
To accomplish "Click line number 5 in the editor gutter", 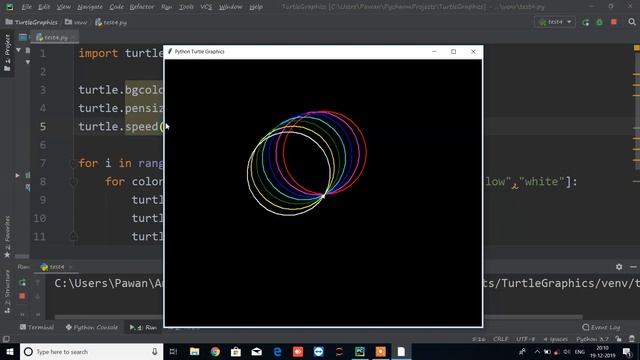I will click(43, 127).
